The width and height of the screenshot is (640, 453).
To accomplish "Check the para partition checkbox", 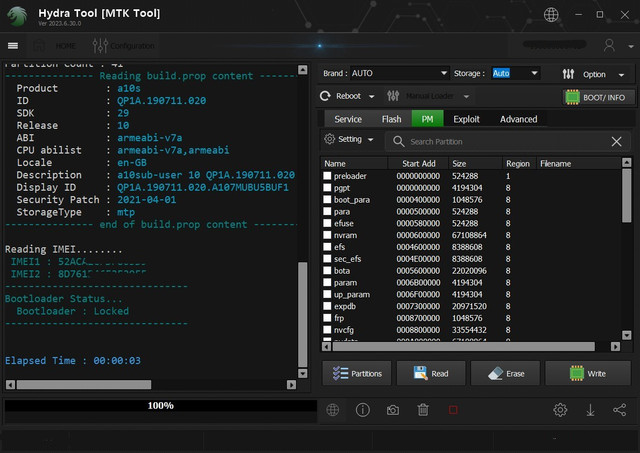I will pyautogui.click(x=327, y=211).
